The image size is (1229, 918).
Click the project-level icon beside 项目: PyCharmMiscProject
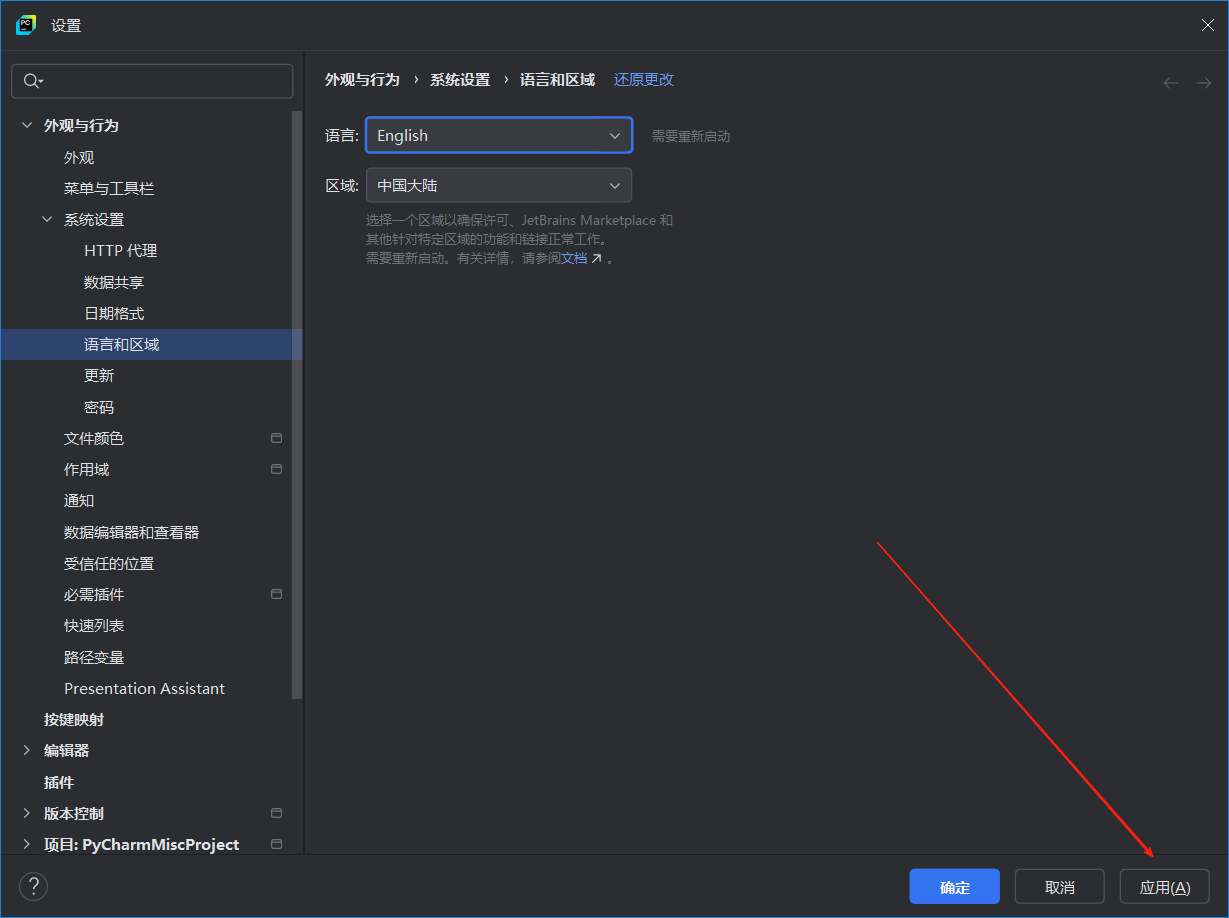pyautogui.click(x=277, y=844)
